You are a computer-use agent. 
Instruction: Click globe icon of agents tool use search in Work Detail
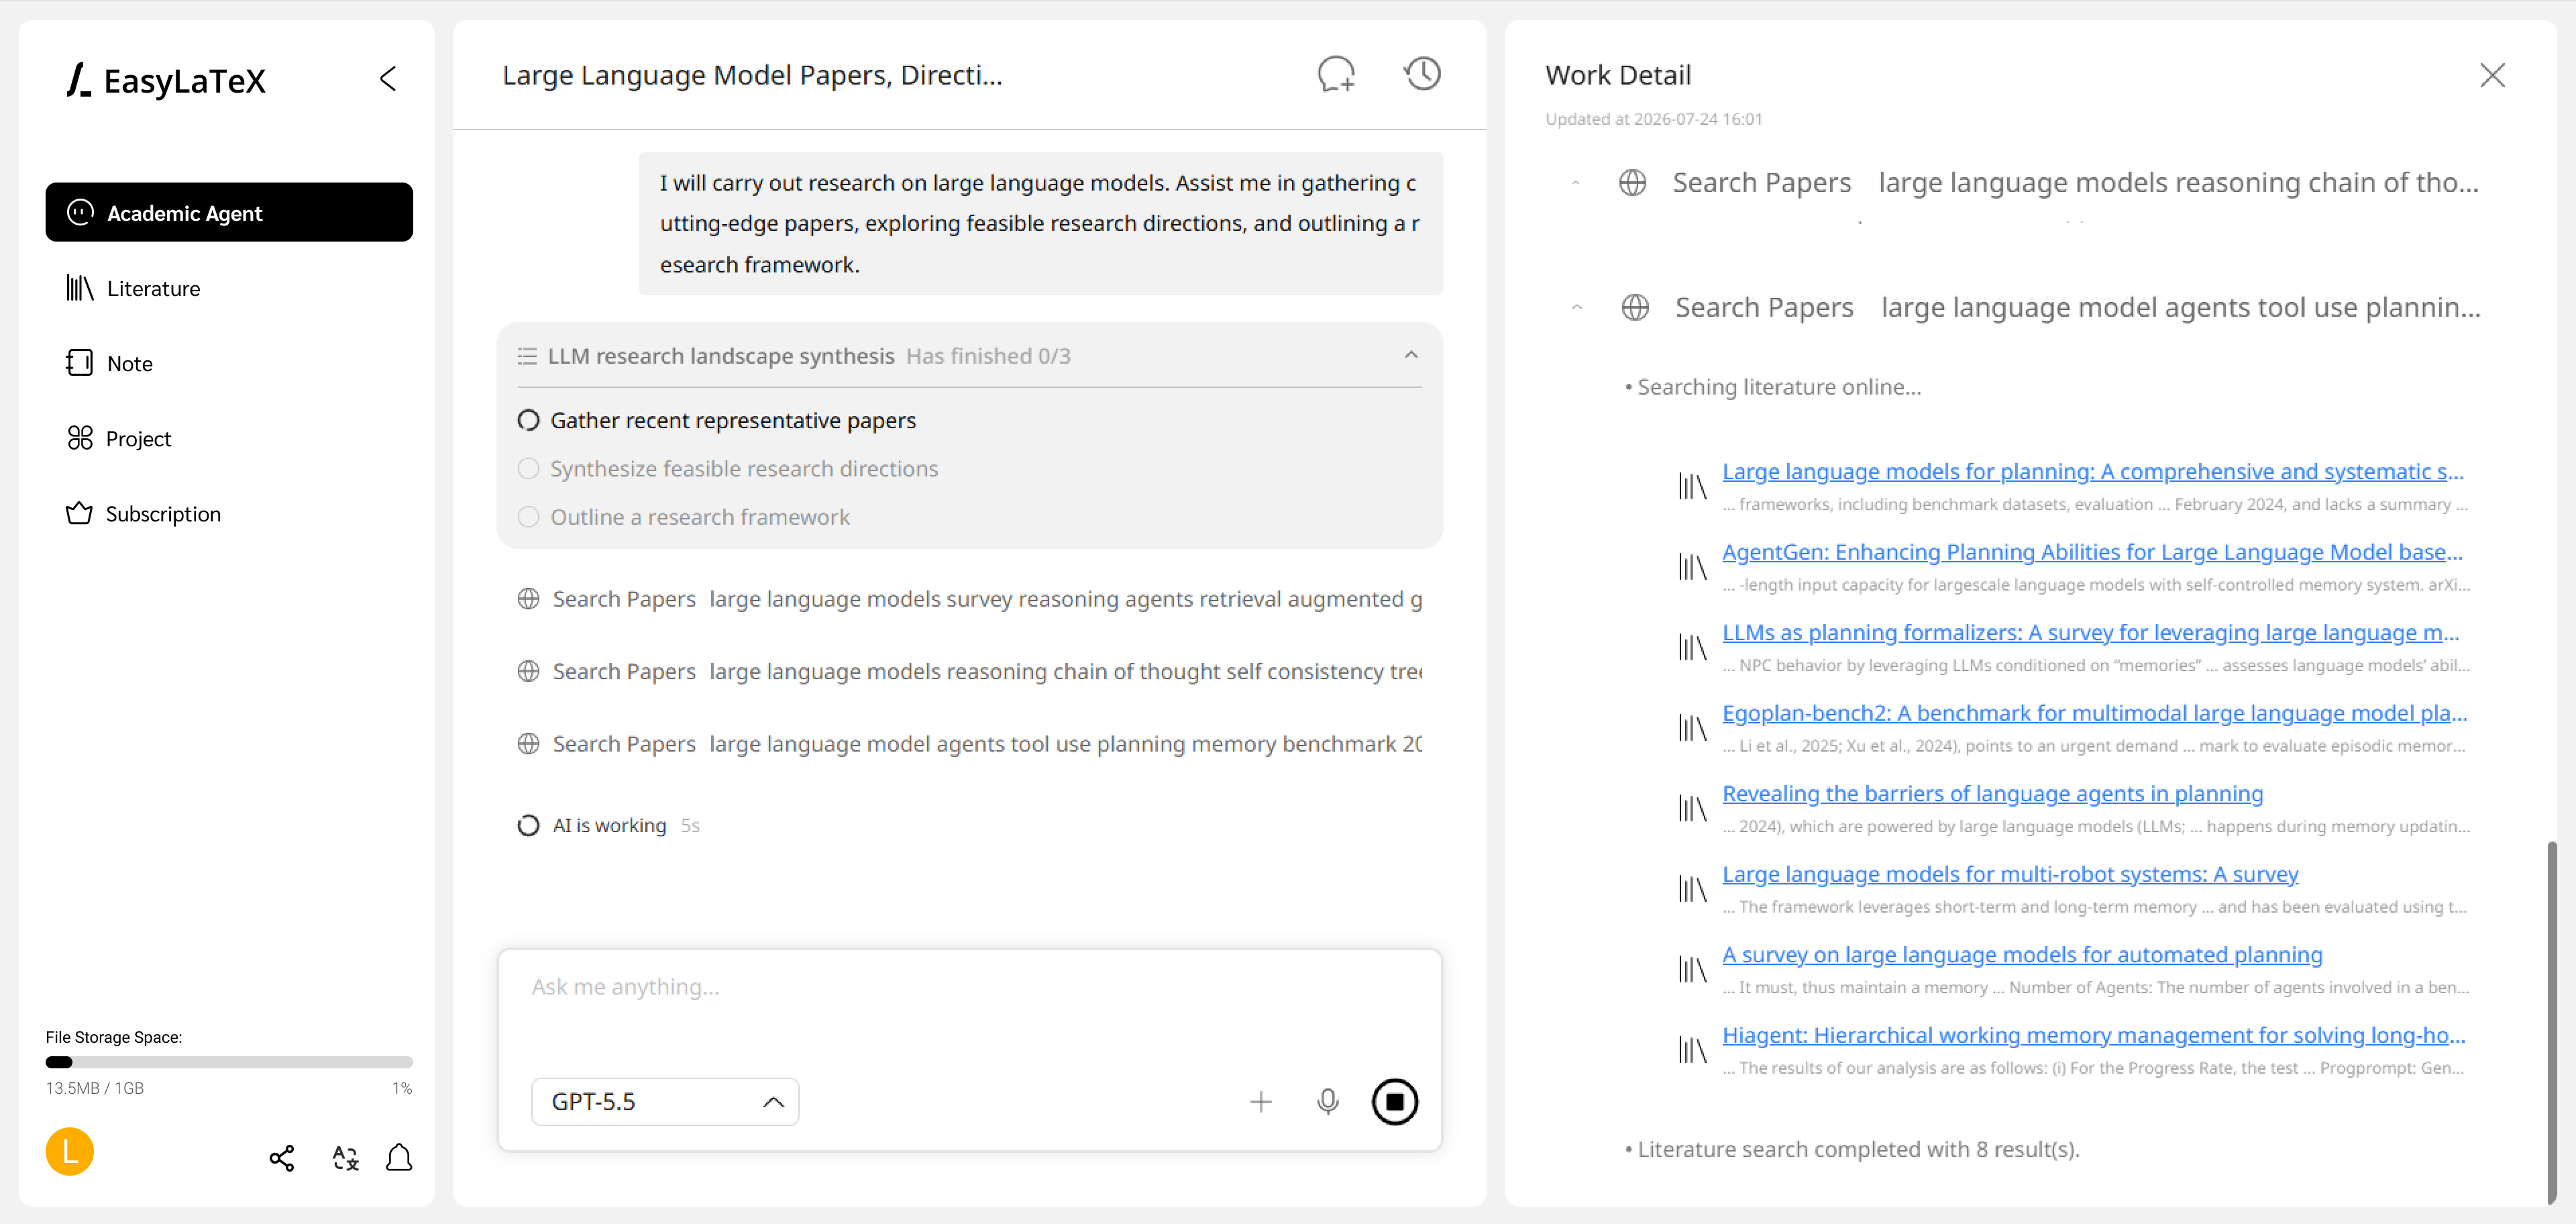1635,307
